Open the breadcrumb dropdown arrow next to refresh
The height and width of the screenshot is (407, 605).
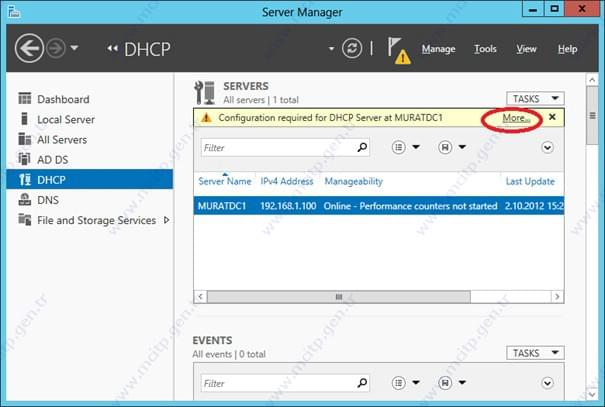[331, 49]
